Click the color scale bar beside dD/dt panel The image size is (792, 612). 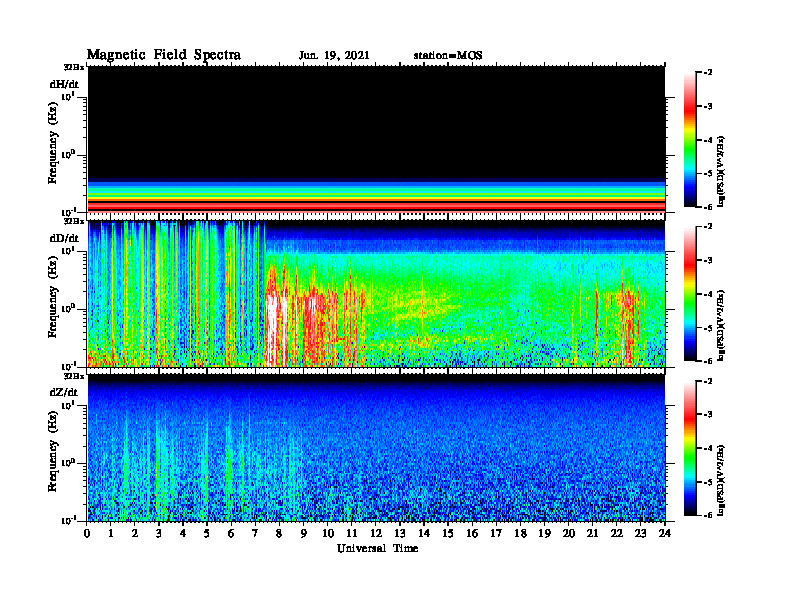click(690, 294)
